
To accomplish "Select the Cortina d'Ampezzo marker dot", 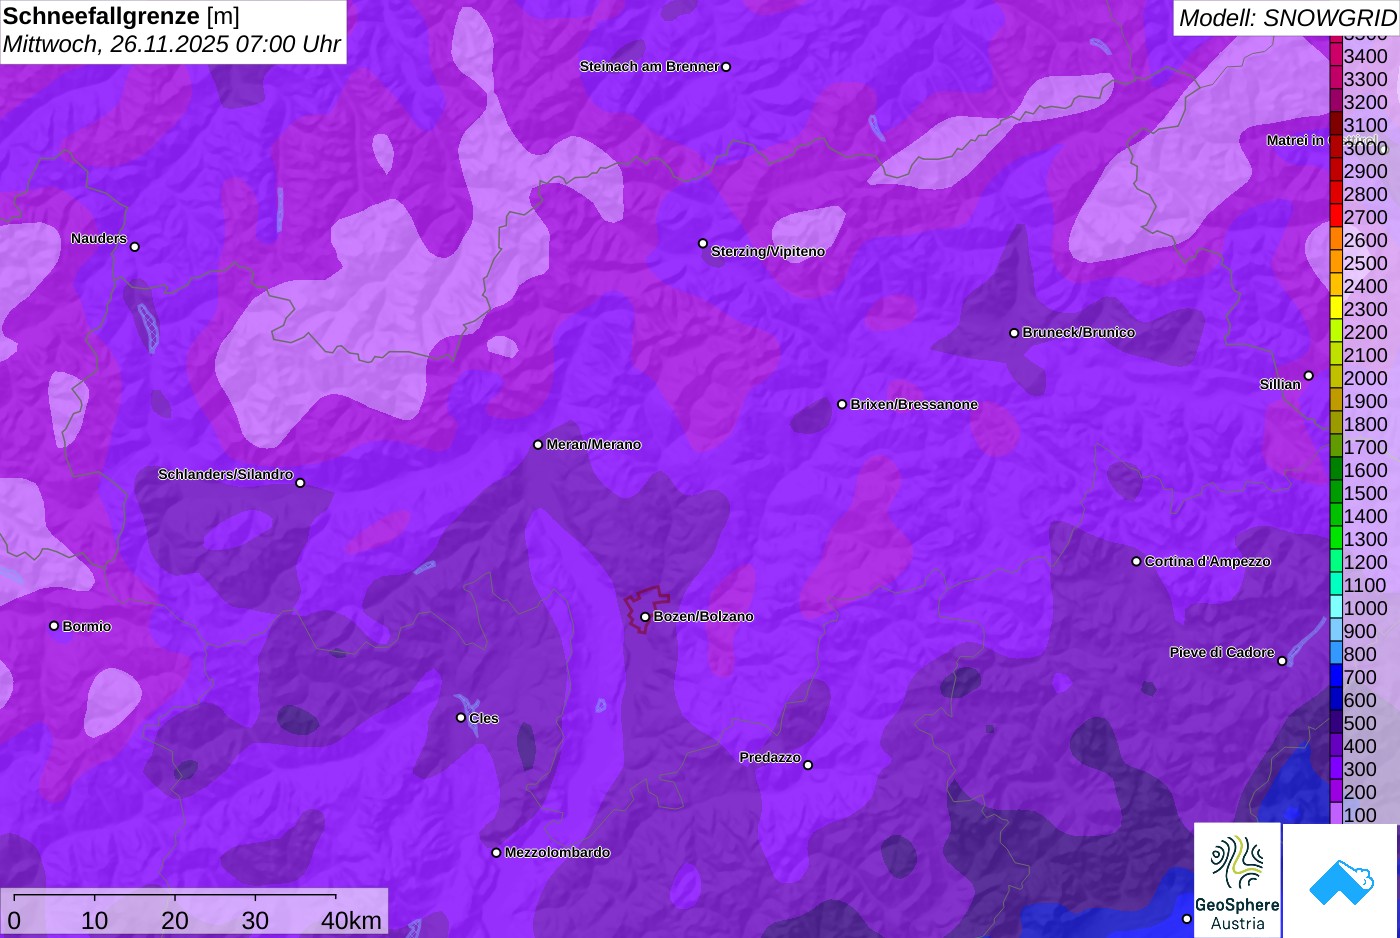I will pyautogui.click(x=1136, y=562).
